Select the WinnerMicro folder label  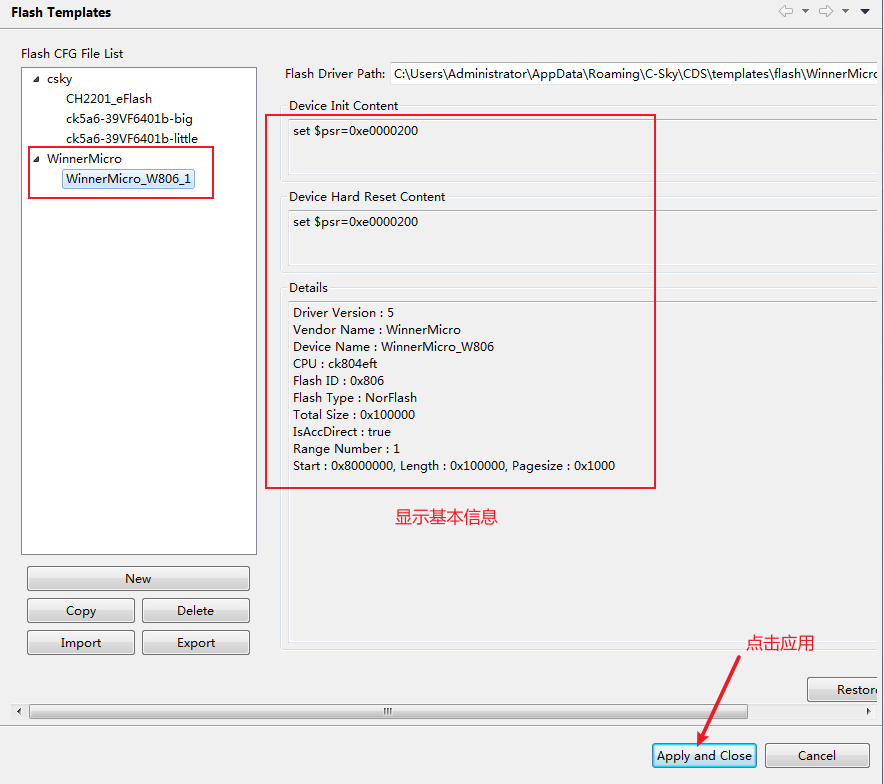(x=84, y=159)
